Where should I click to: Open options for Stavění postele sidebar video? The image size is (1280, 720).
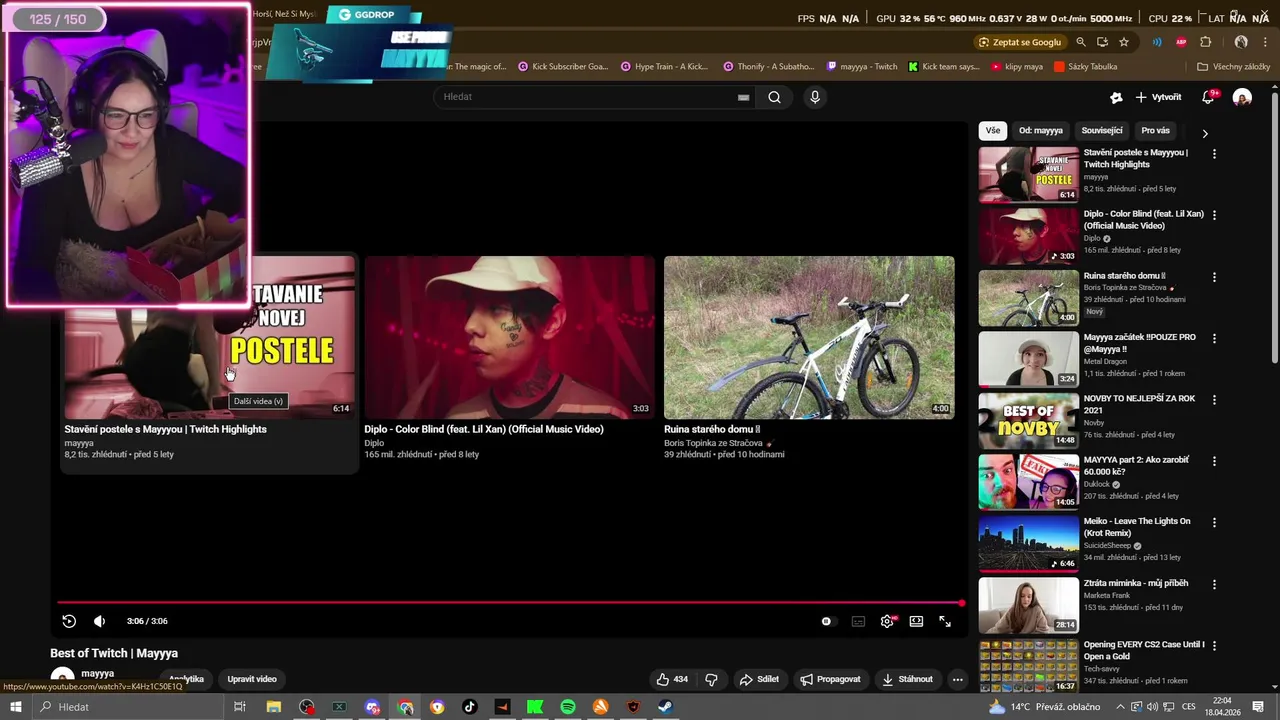click(x=1214, y=154)
